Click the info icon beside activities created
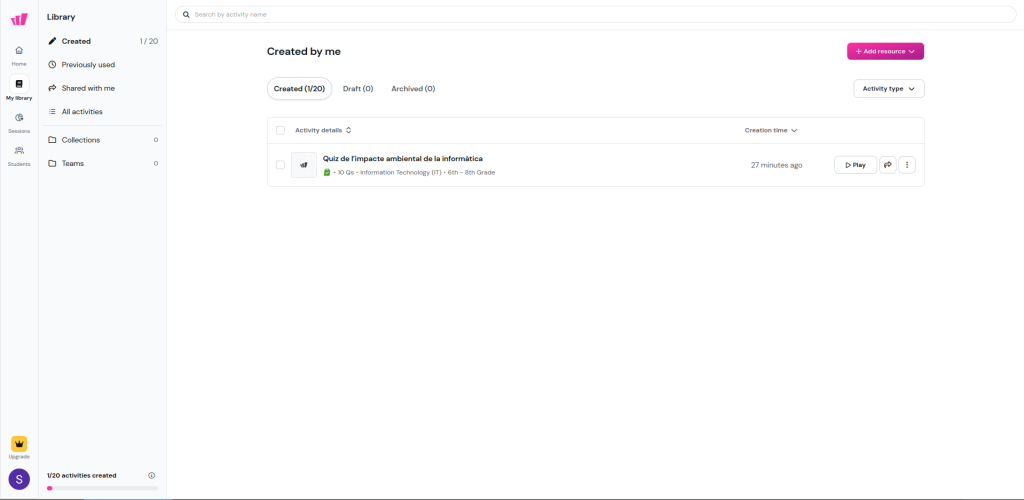 tap(151, 476)
